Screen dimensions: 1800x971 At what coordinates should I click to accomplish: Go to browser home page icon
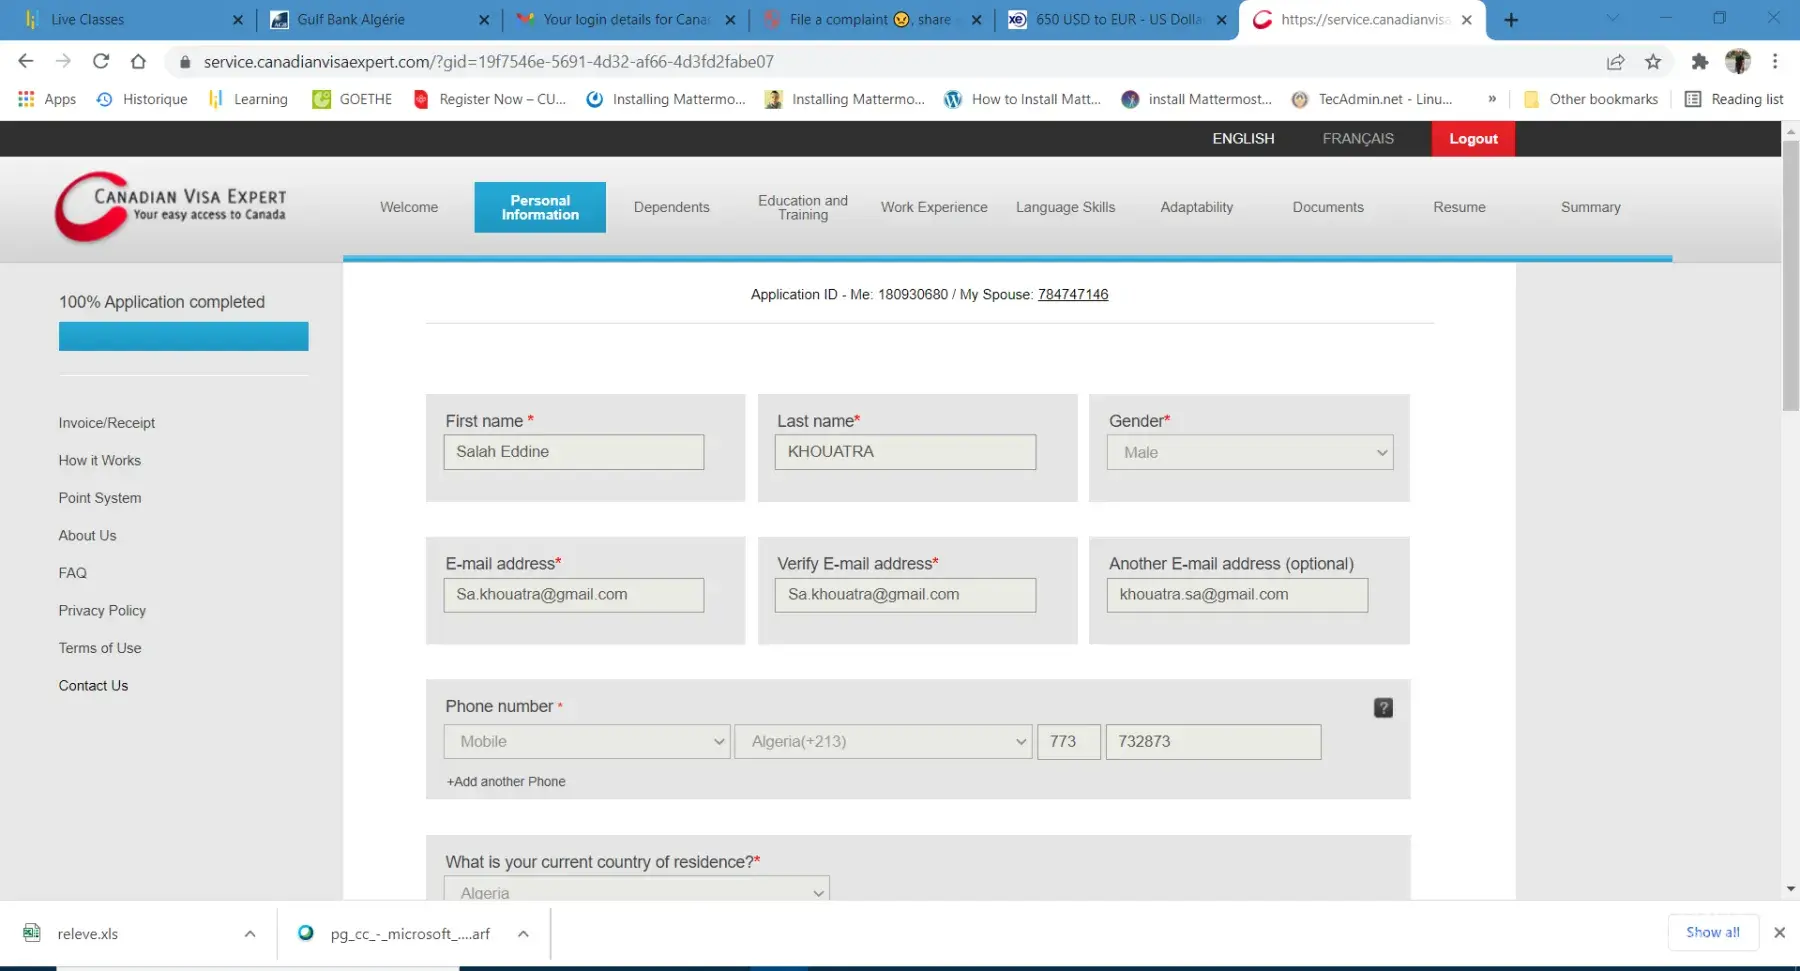point(138,62)
